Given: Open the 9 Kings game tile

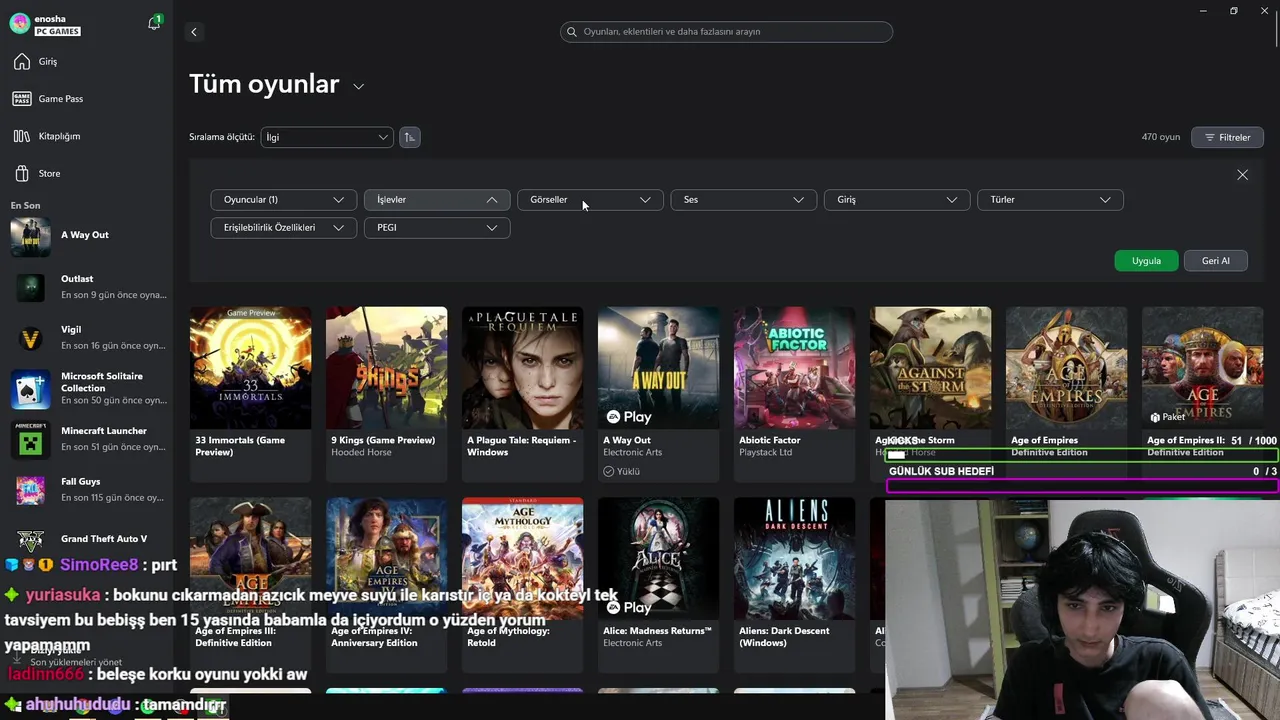Looking at the screenshot, I should point(386,394).
